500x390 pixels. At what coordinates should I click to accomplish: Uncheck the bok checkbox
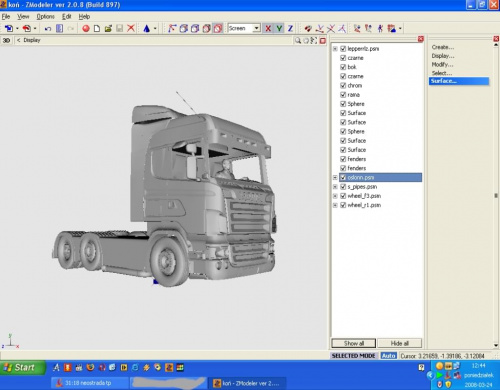[343, 67]
